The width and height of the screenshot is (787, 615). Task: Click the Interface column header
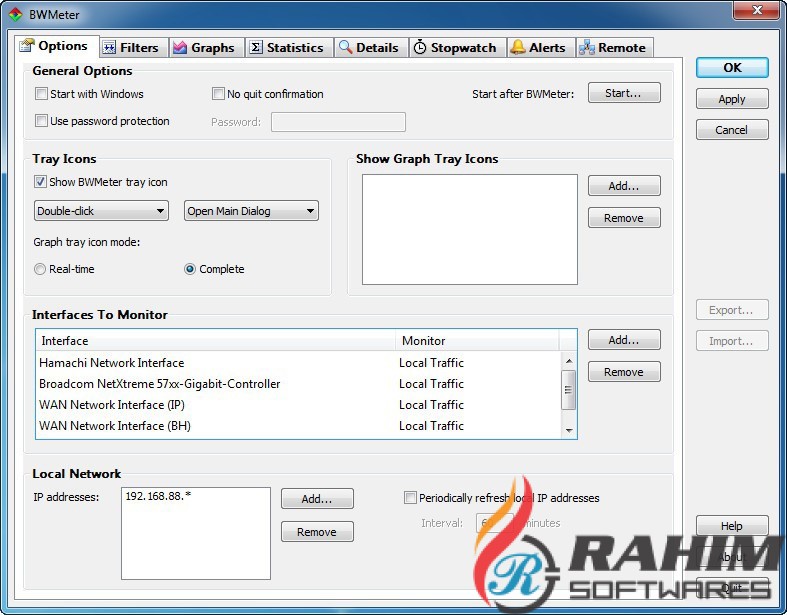216,340
